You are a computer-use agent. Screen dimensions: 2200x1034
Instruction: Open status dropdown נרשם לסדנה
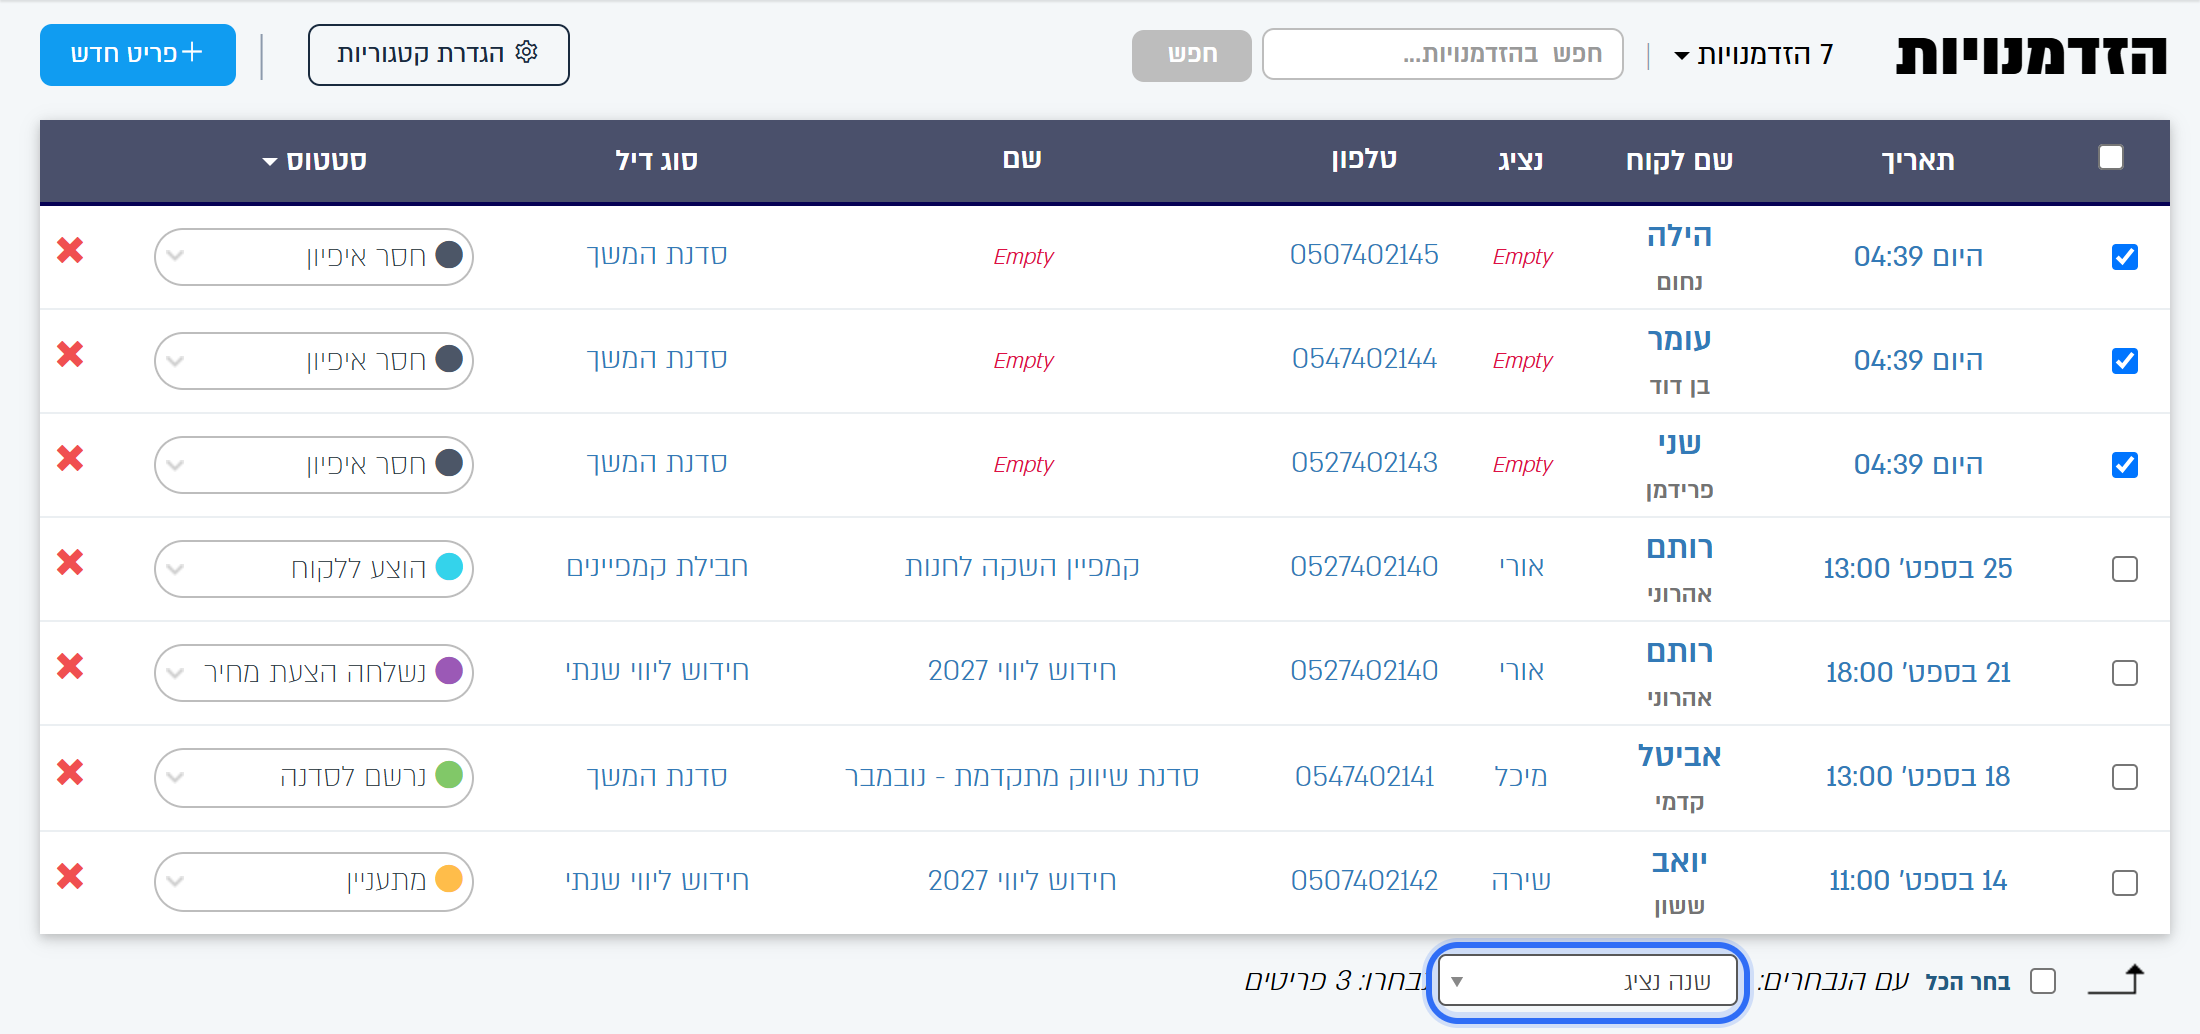[x=314, y=777]
